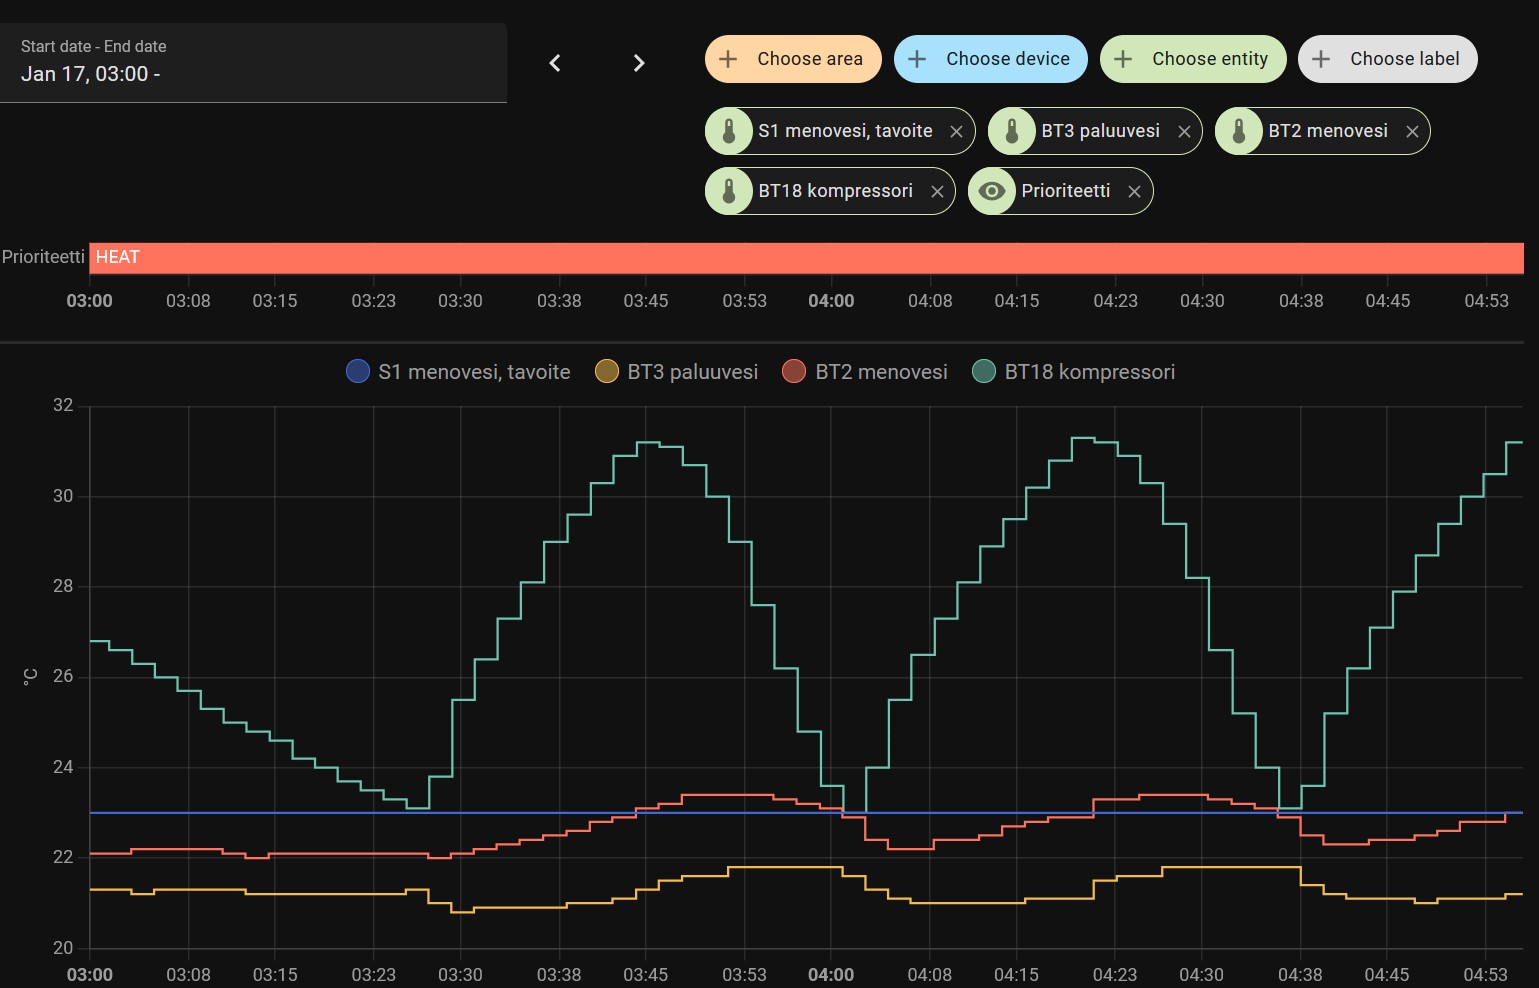Open the Choose entity picker
The width and height of the screenshot is (1539, 988).
point(1192,59)
